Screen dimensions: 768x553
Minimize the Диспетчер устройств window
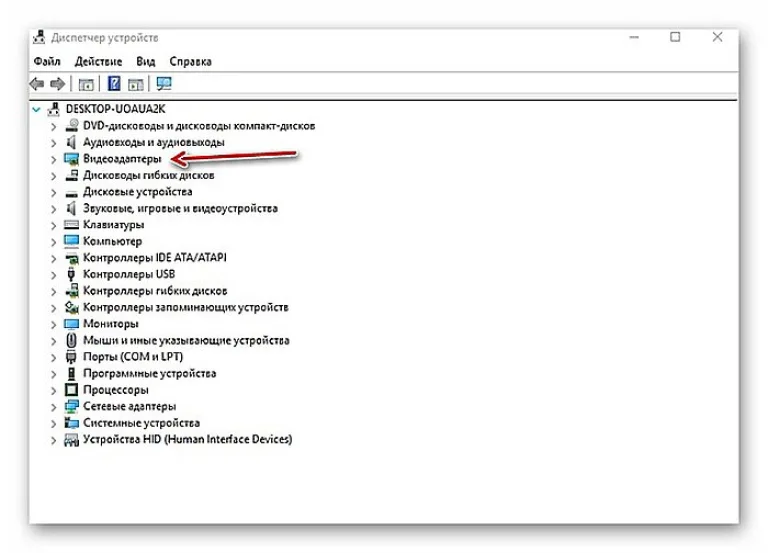coord(634,37)
